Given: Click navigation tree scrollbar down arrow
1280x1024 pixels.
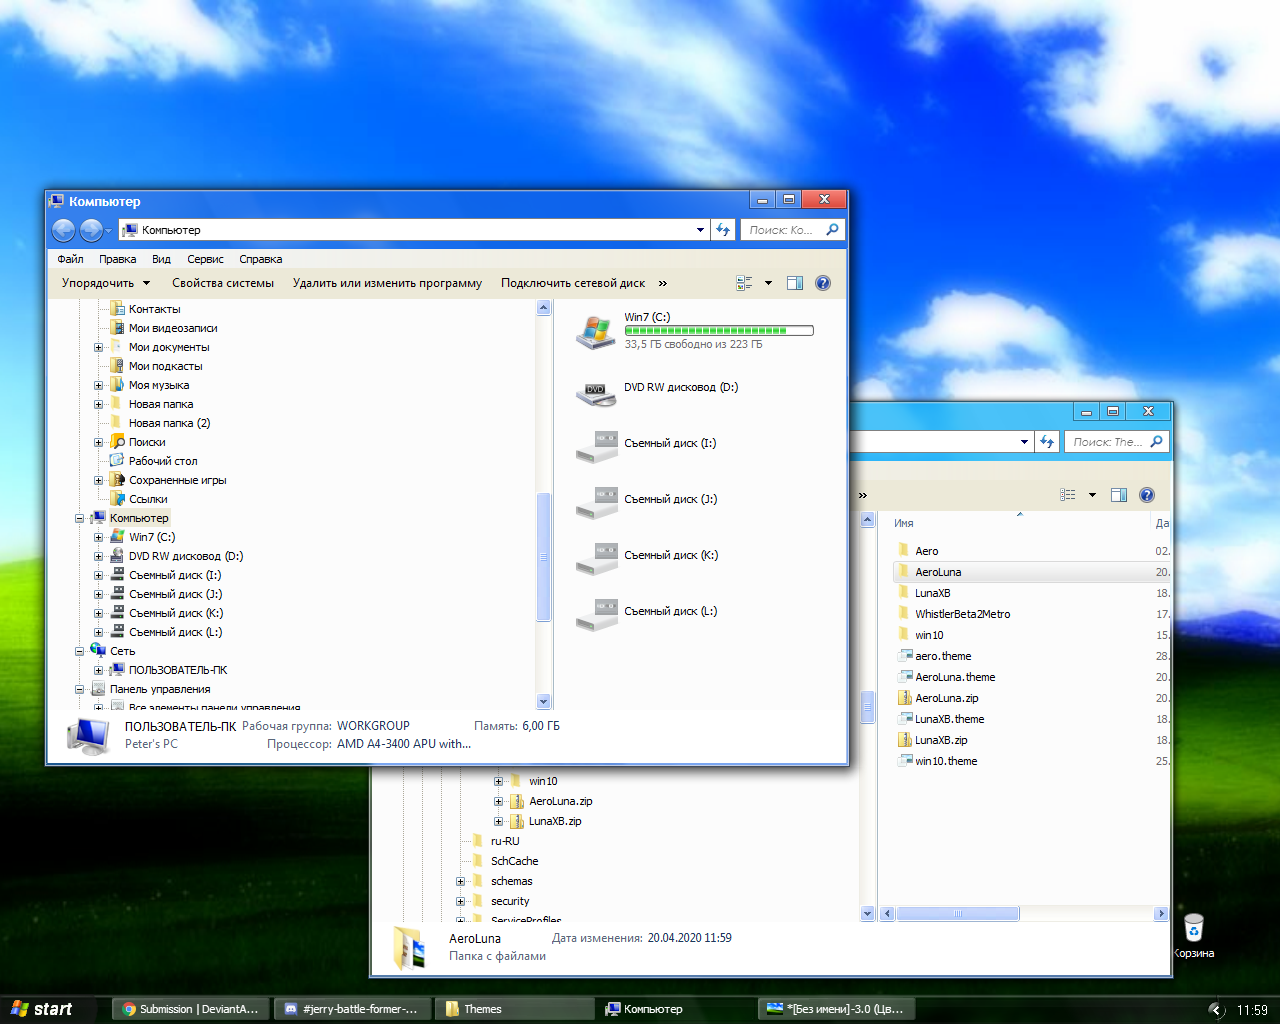Looking at the screenshot, I should [x=544, y=701].
